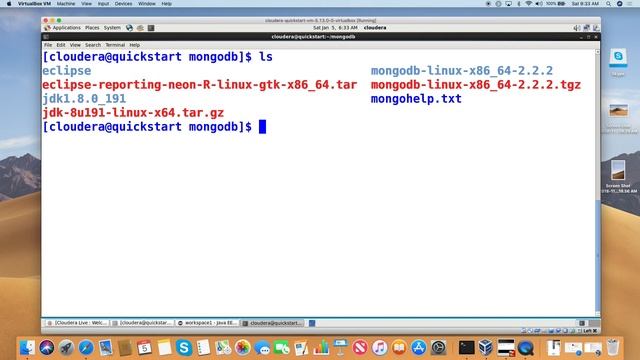The height and width of the screenshot is (360, 640).
Task: Click the cloudera user name in the panel
Action: pos(375,28)
